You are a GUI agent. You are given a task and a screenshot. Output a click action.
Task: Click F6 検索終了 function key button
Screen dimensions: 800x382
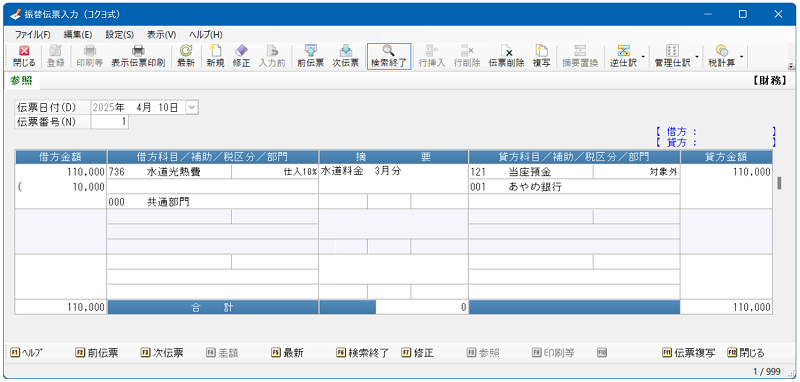[x=363, y=352]
